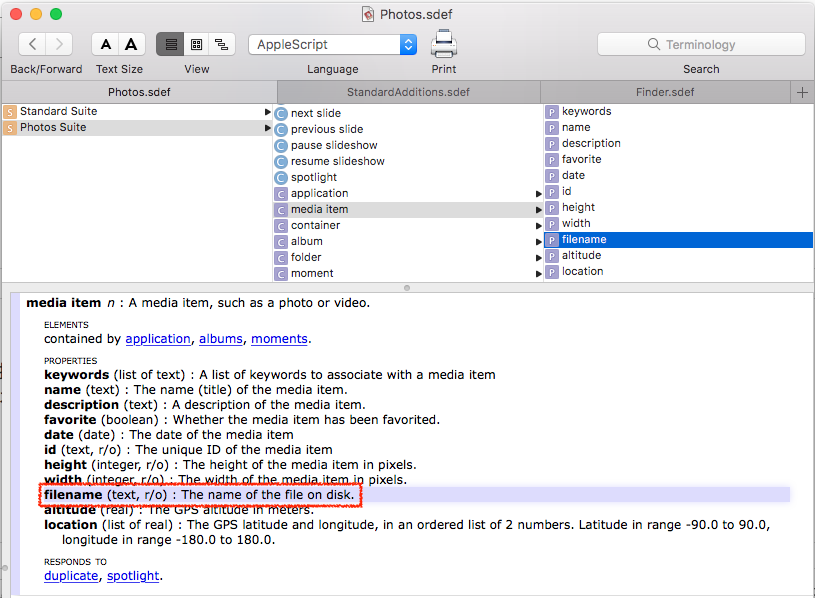The height and width of the screenshot is (598, 815).
Task: Switch to list column view mode
Action: click(170, 44)
